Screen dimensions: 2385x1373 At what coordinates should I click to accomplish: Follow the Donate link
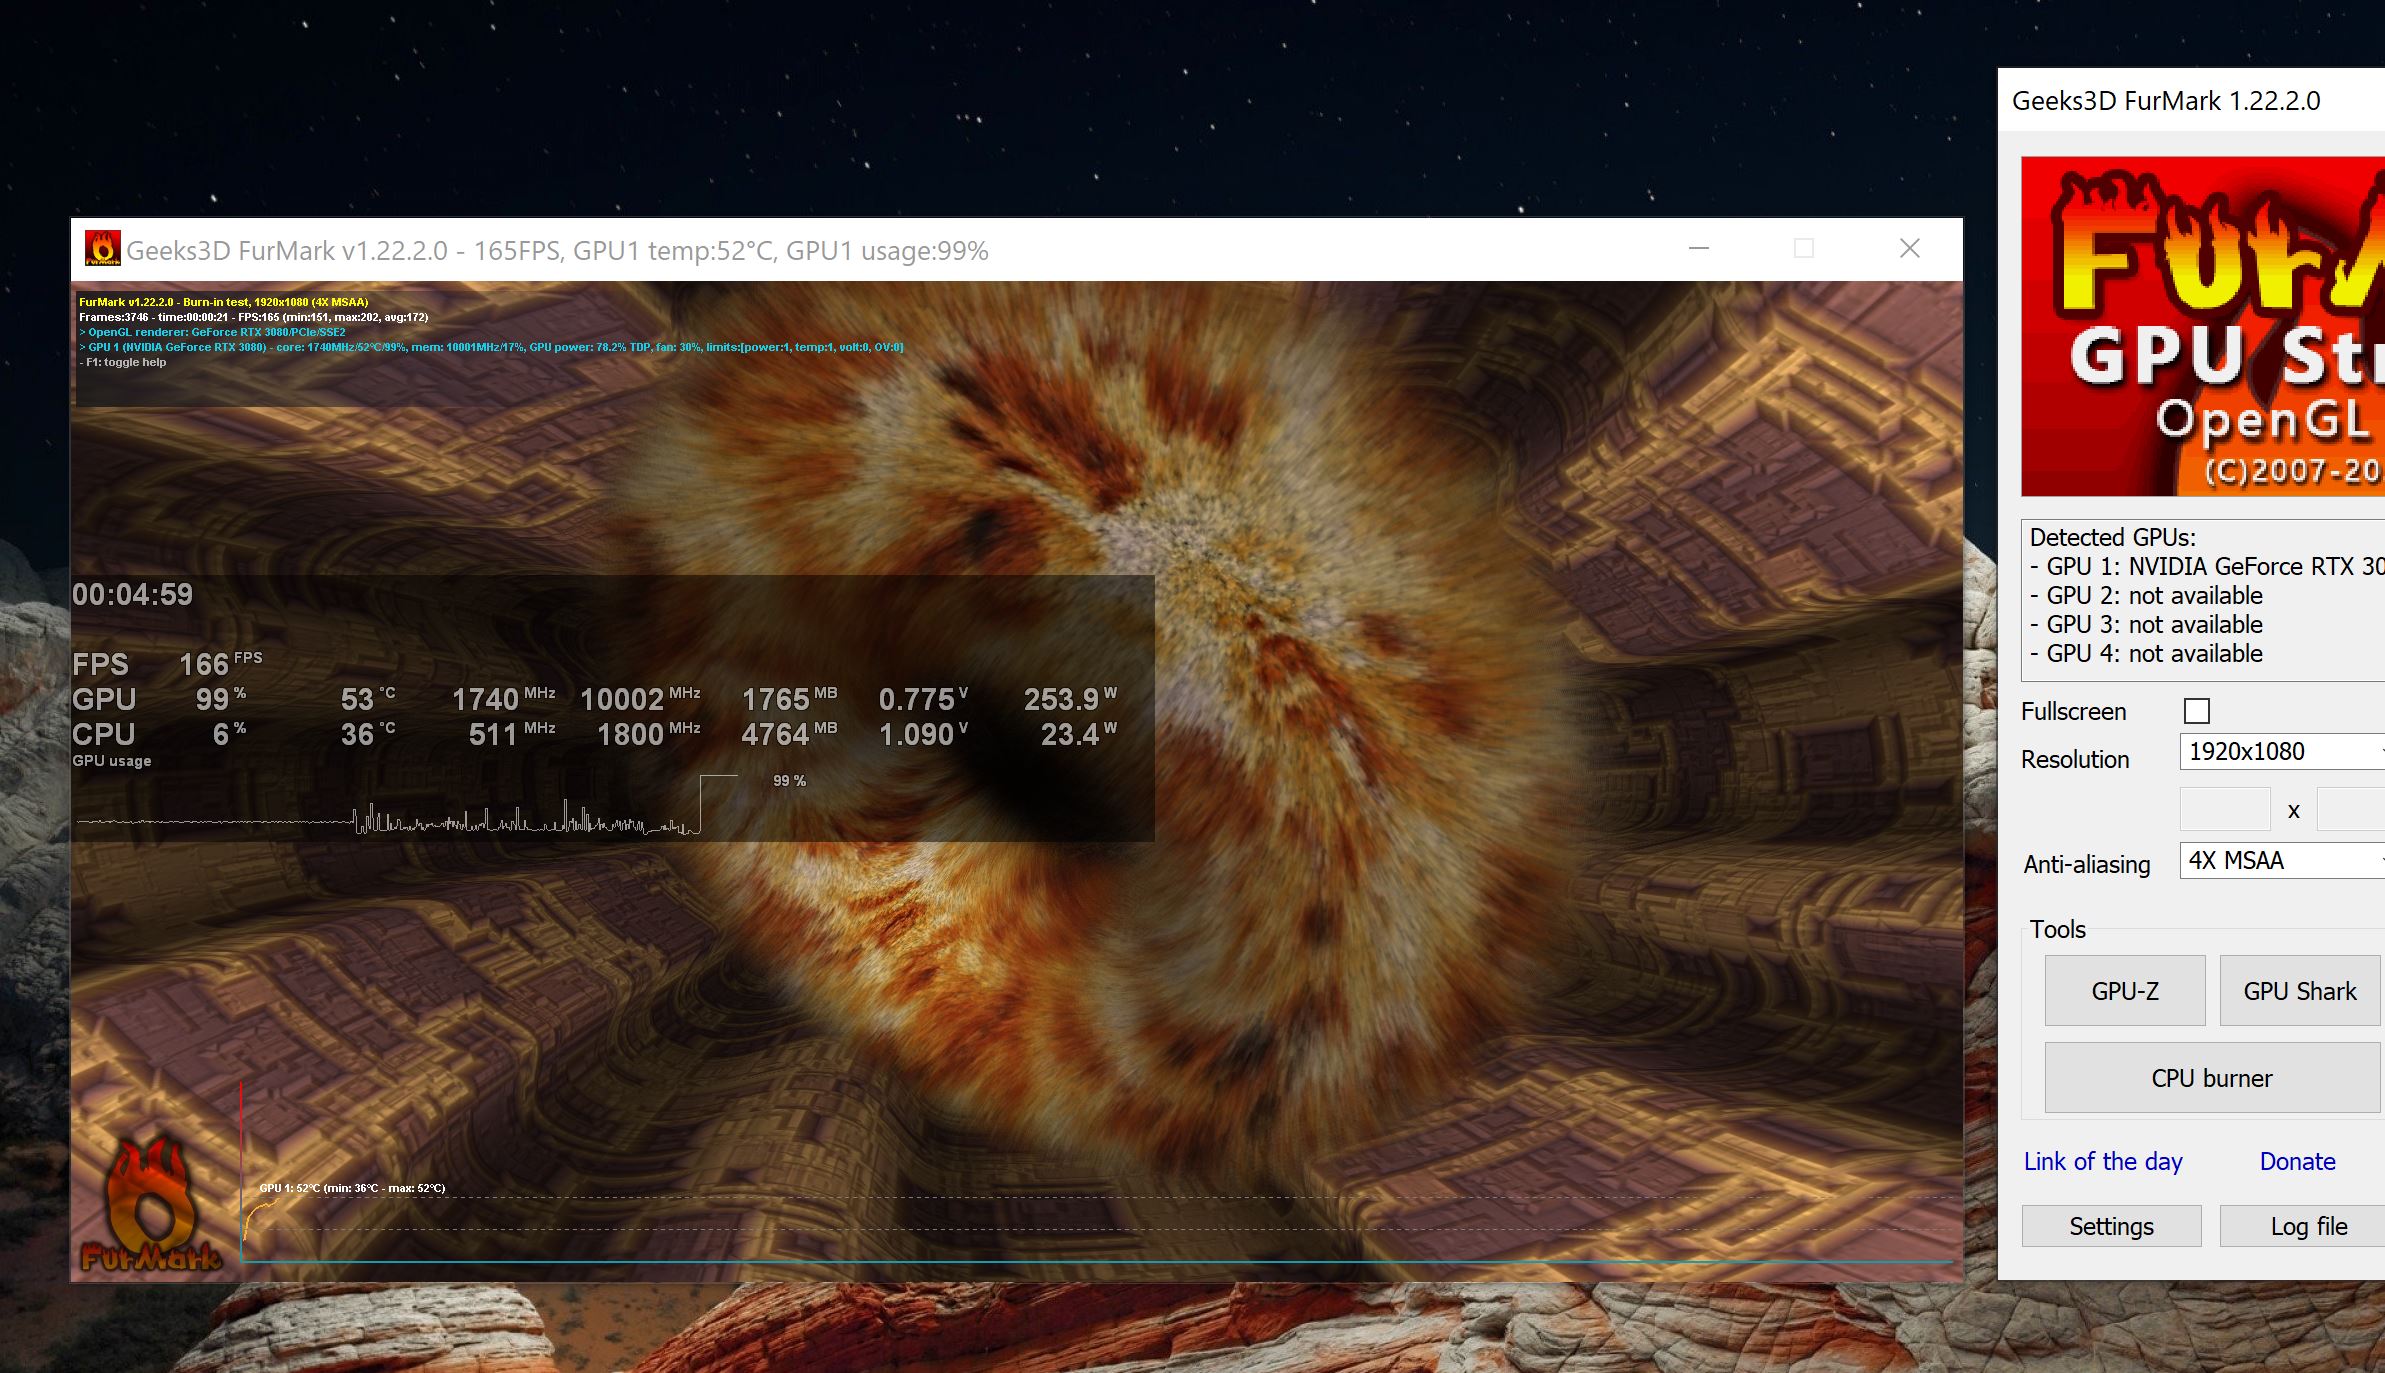pos(2297,1162)
